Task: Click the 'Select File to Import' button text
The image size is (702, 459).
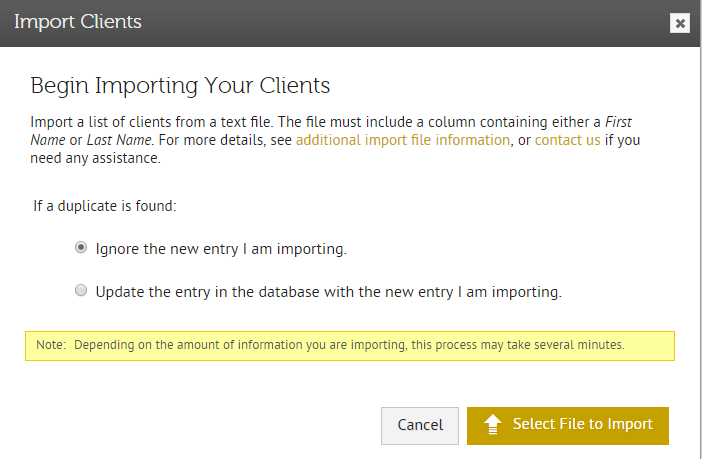Action: click(x=582, y=424)
